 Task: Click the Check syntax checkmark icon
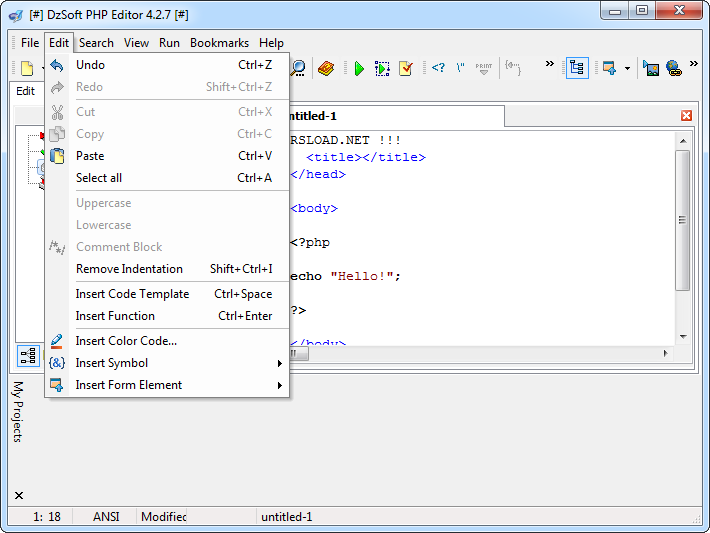[x=406, y=68]
